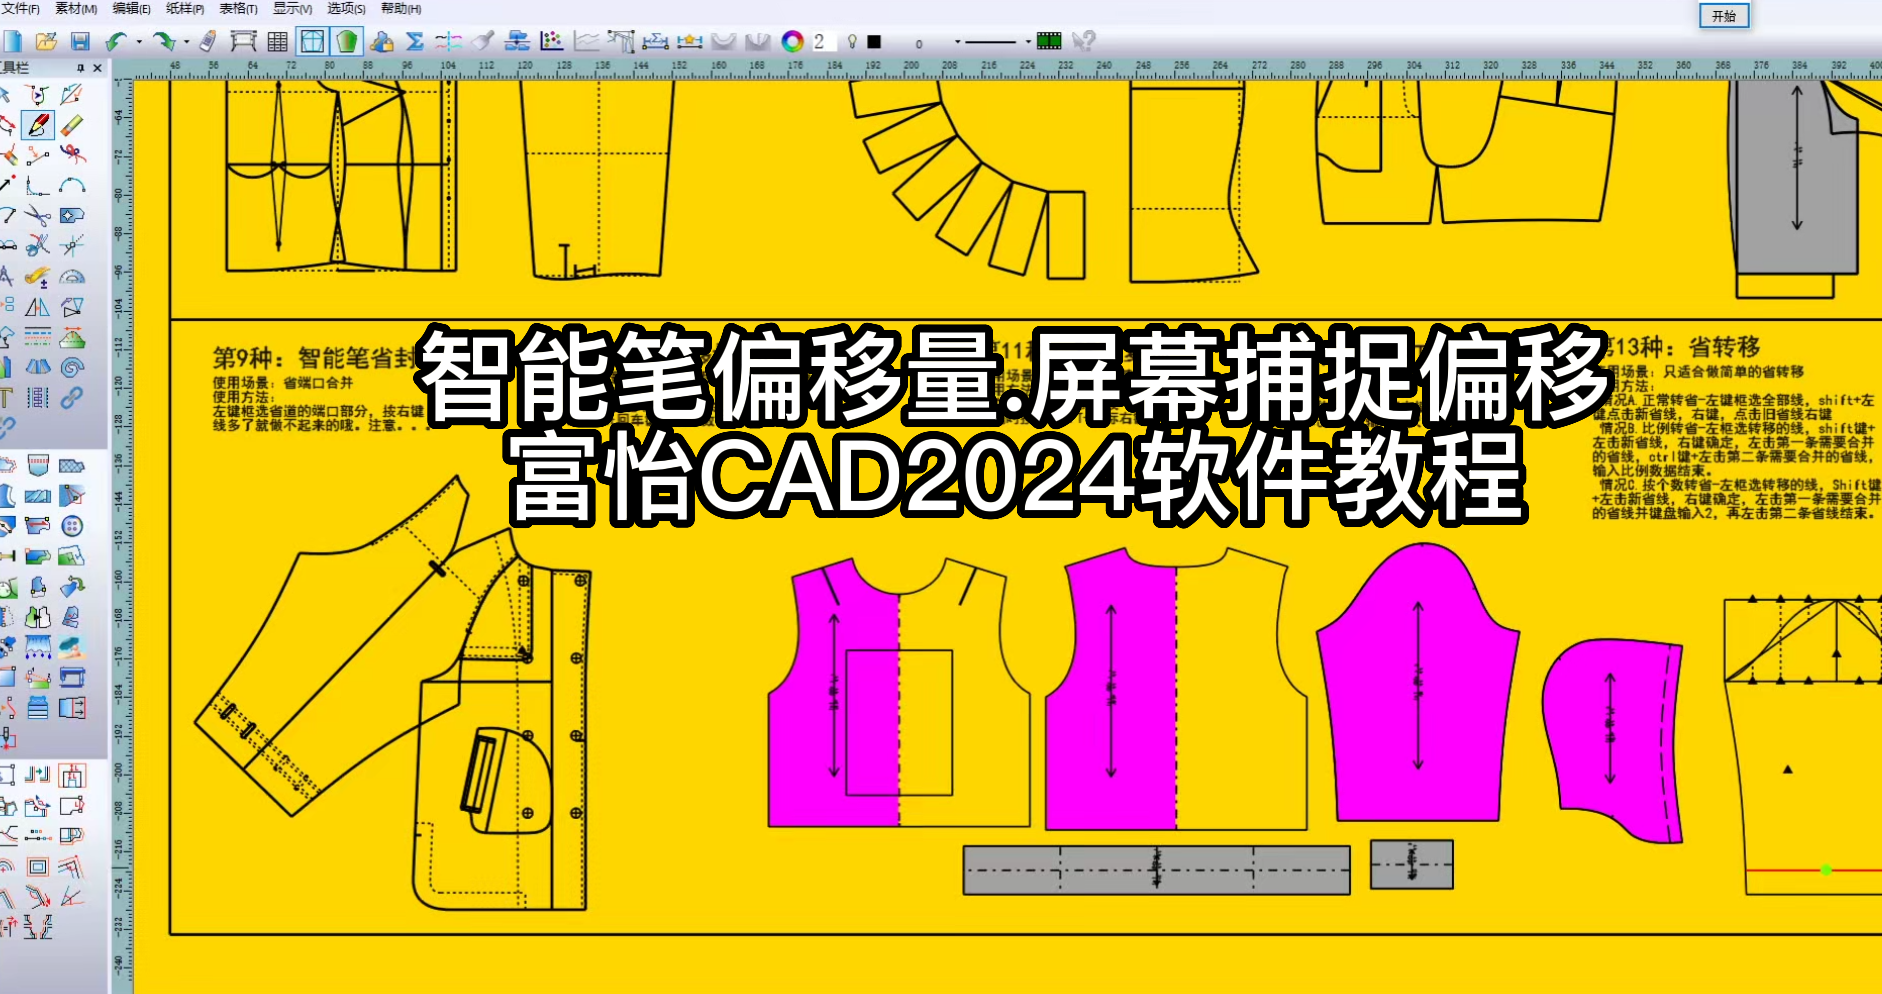The image size is (1882, 994).
Task: Select the mirror triangle tool
Action: pyautogui.click(x=38, y=307)
